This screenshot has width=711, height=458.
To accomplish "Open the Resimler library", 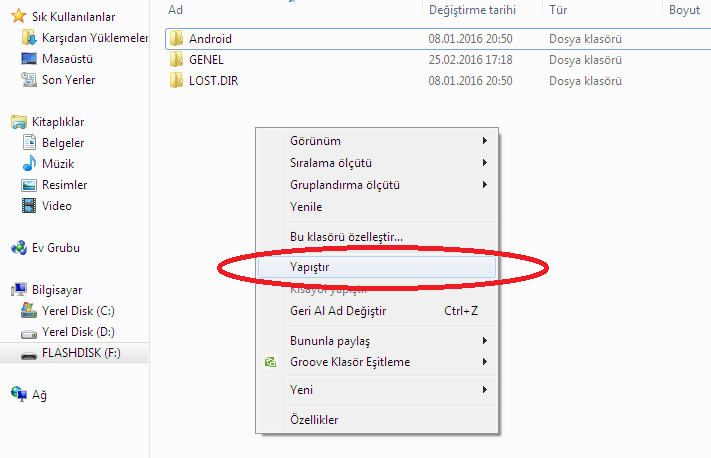I will click(x=64, y=185).
